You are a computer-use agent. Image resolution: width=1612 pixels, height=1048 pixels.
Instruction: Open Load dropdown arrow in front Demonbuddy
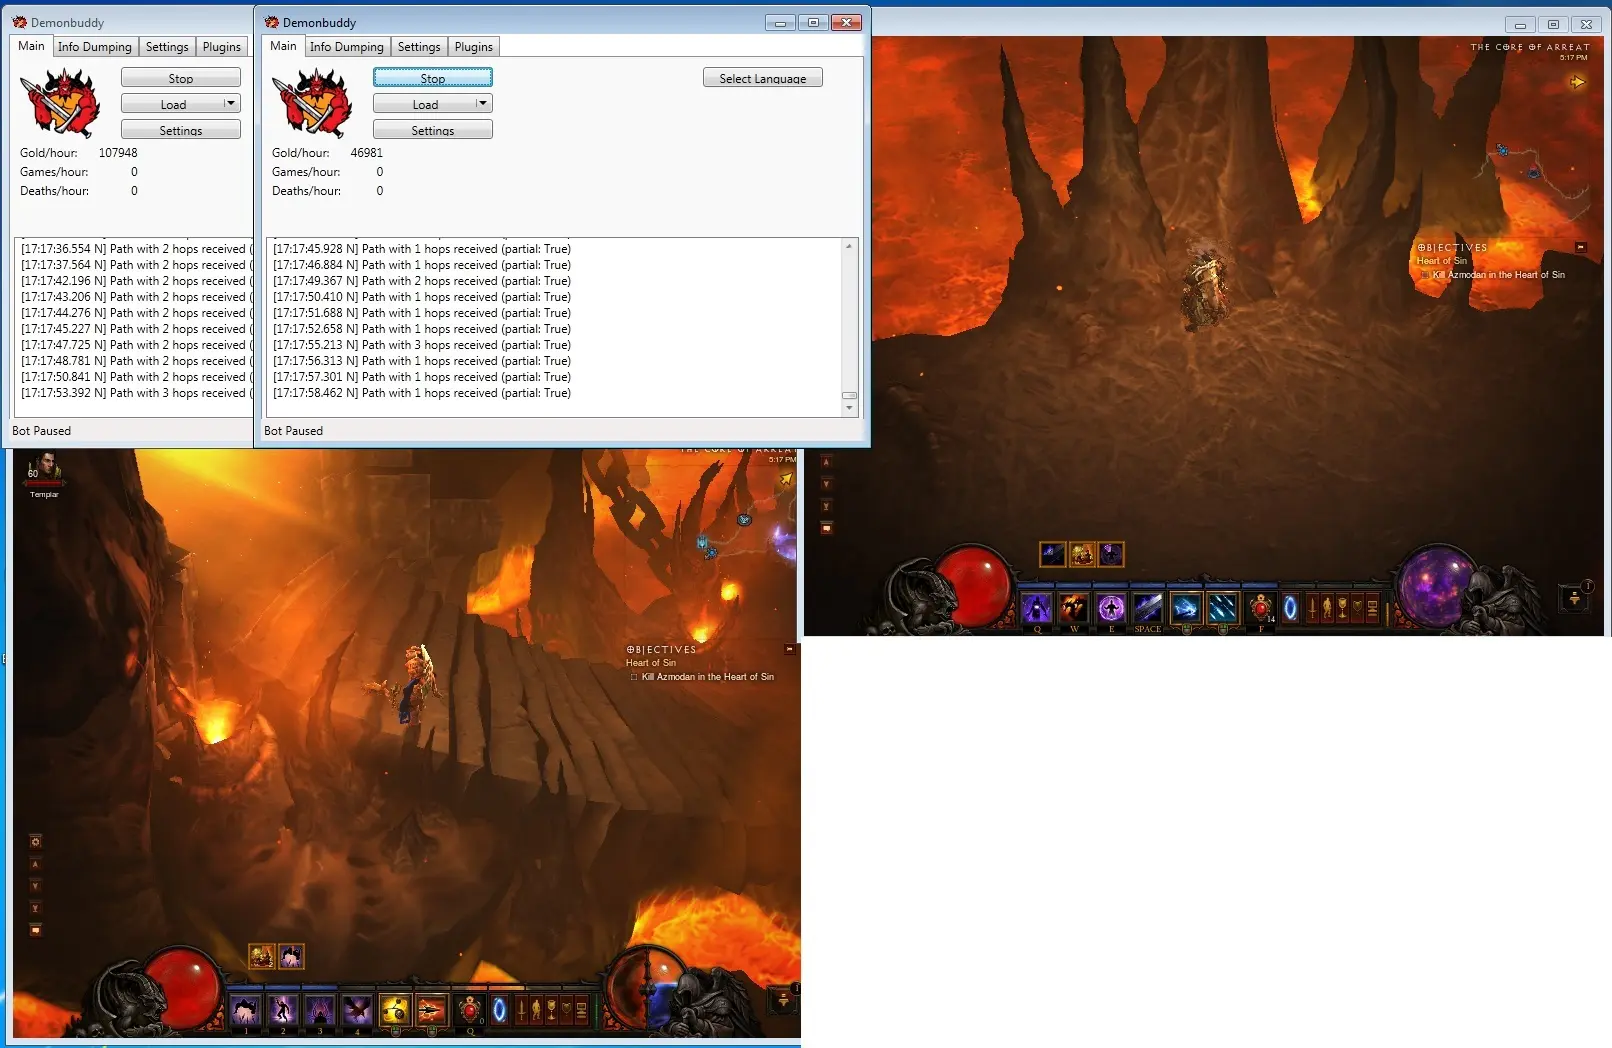482,103
